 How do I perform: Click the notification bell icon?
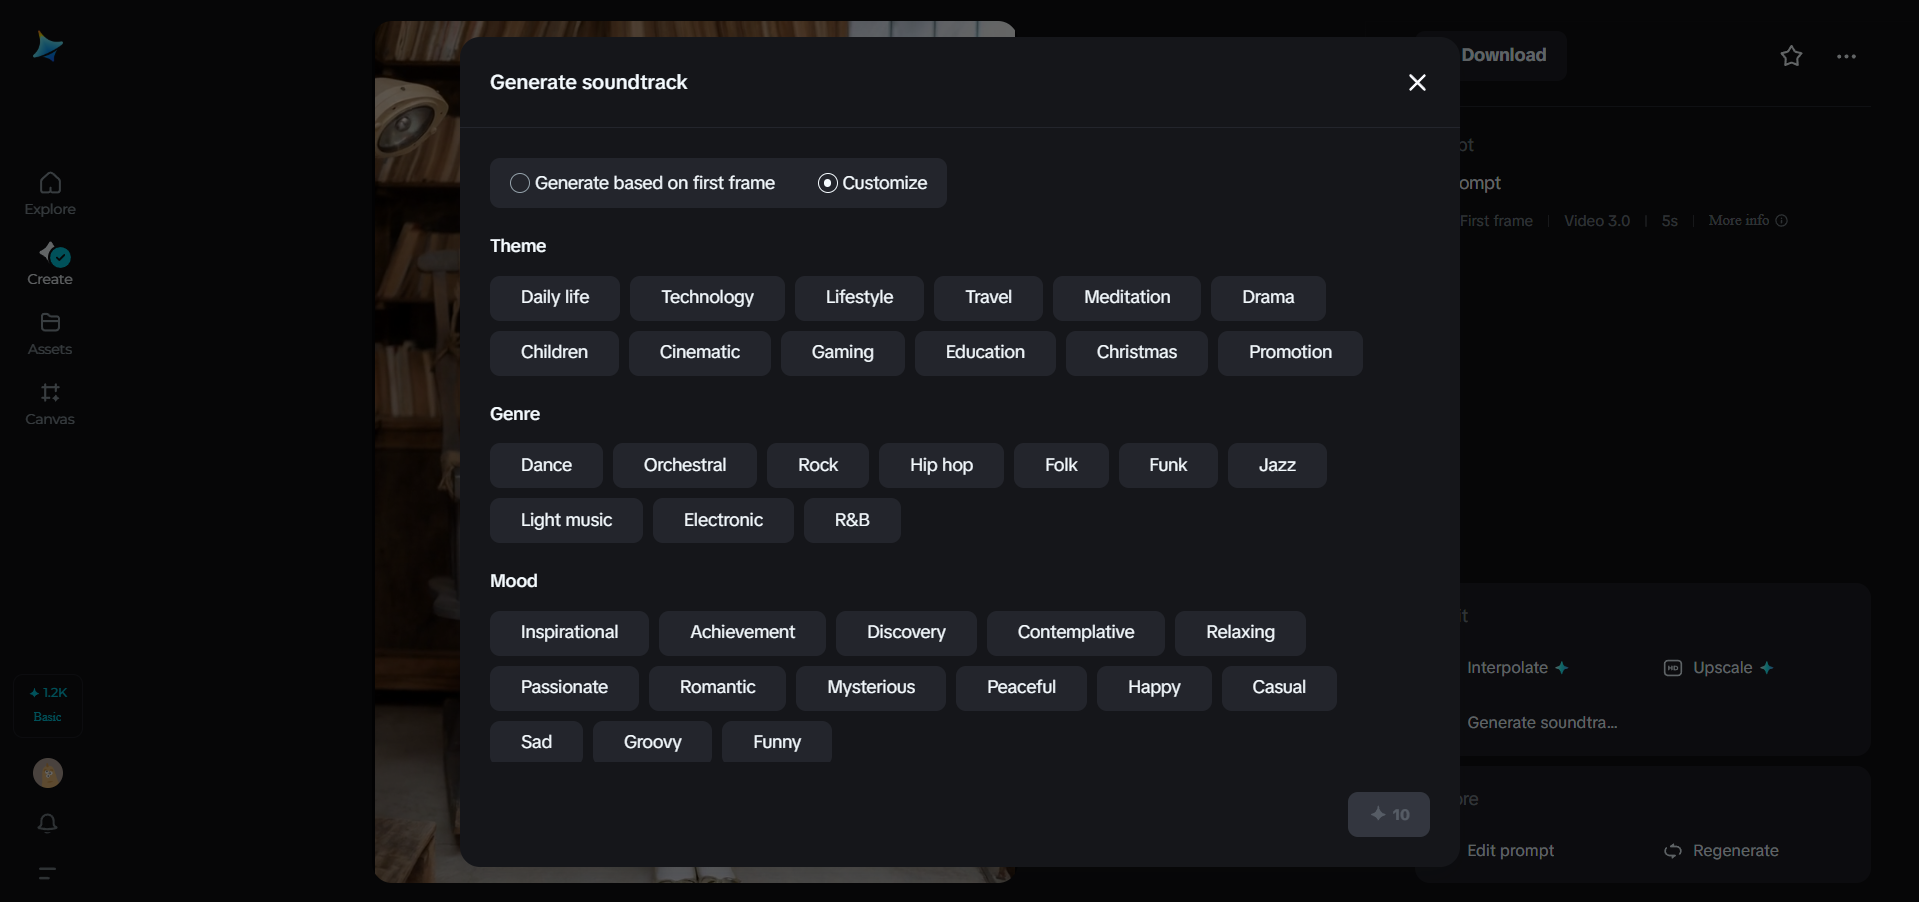coord(47,823)
